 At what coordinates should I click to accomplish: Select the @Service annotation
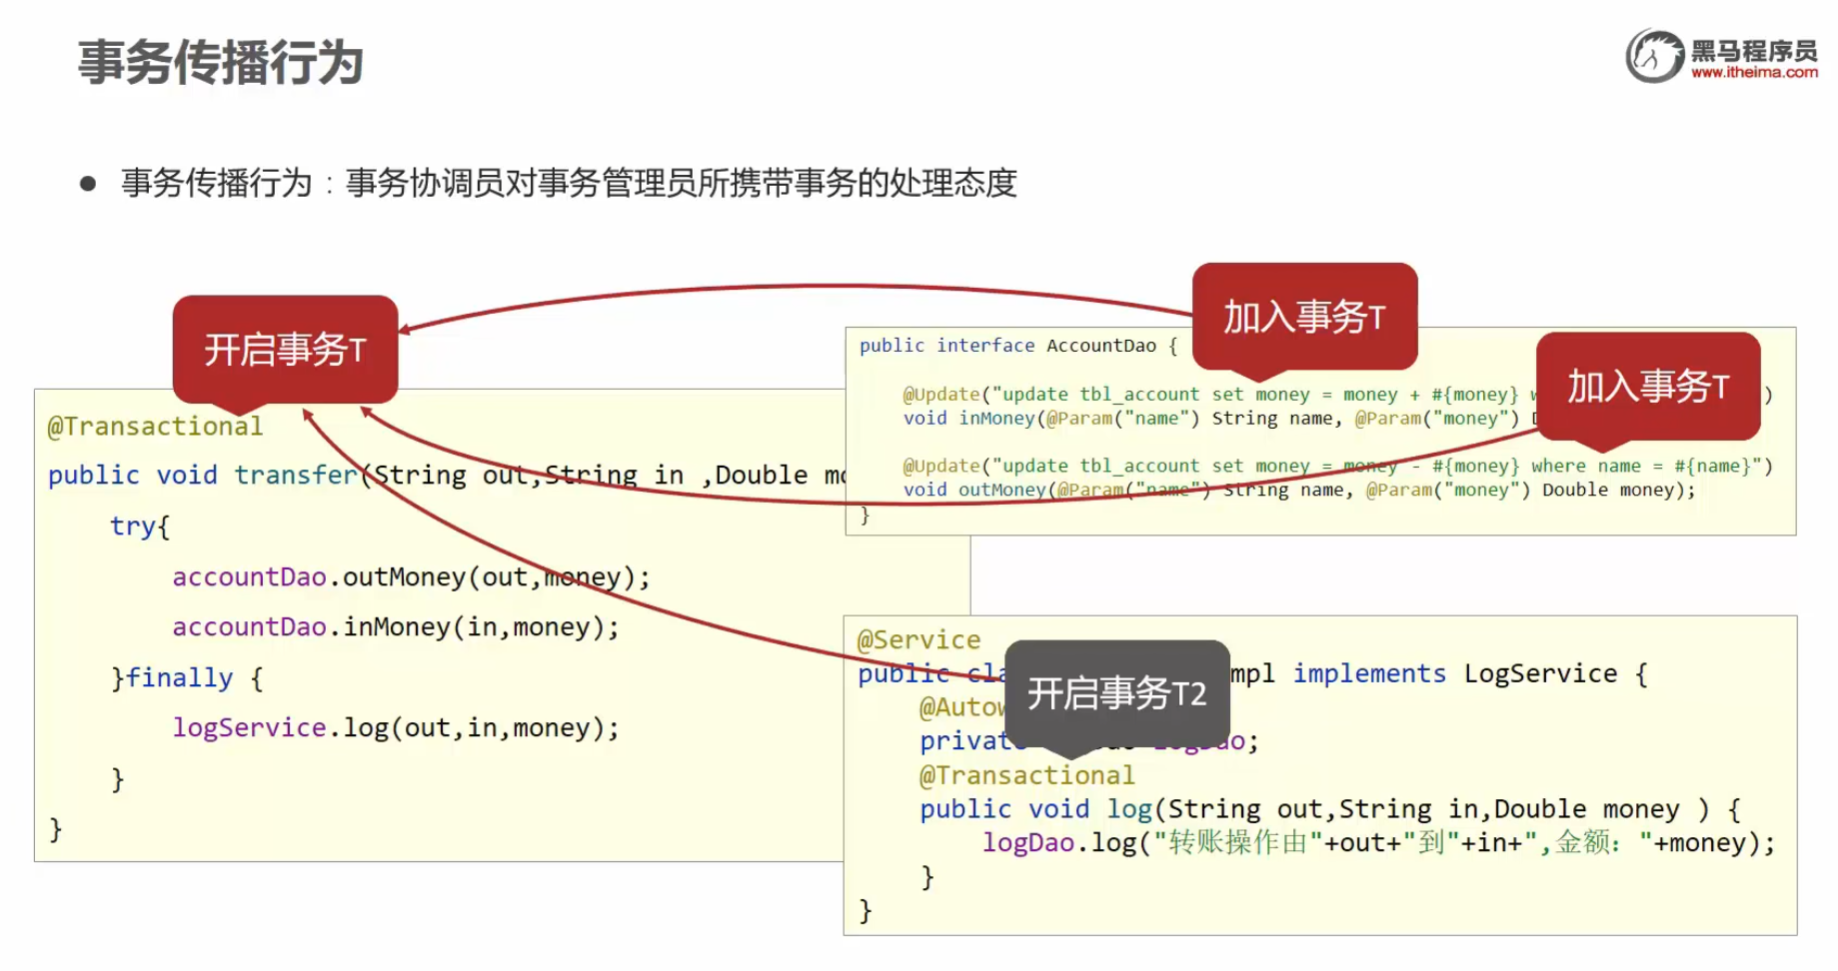click(919, 640)
